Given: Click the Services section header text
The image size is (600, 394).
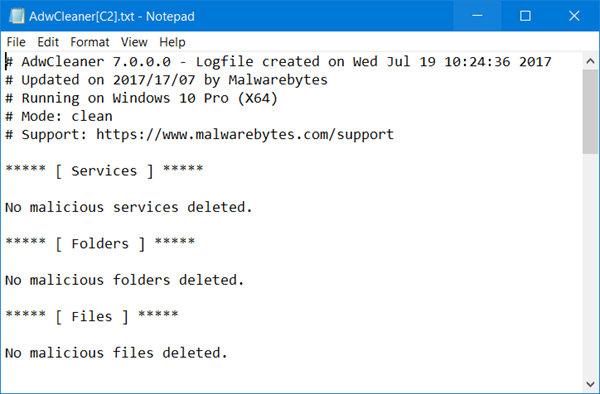Looking at the screenshot, I should [x=104, y=171].
